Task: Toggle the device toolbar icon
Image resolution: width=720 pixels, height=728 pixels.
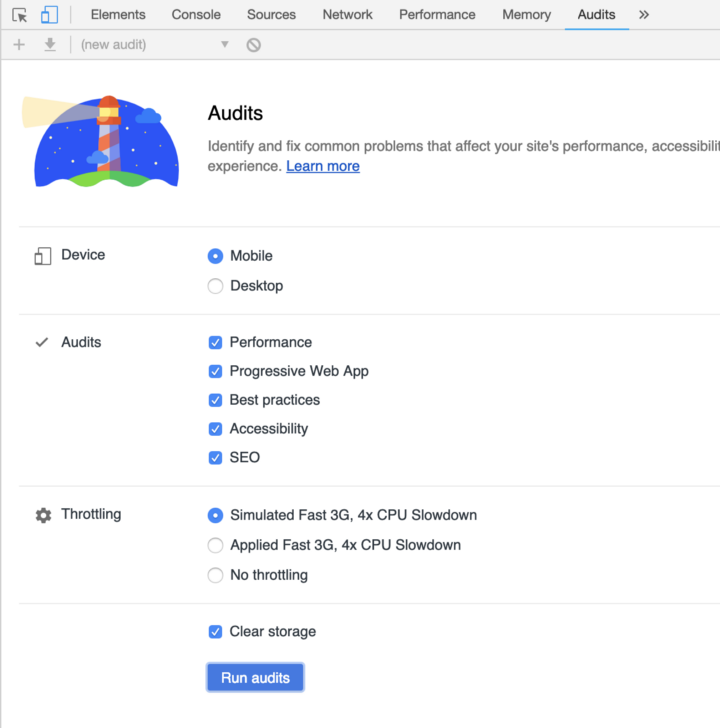Action: click(49, 15)
